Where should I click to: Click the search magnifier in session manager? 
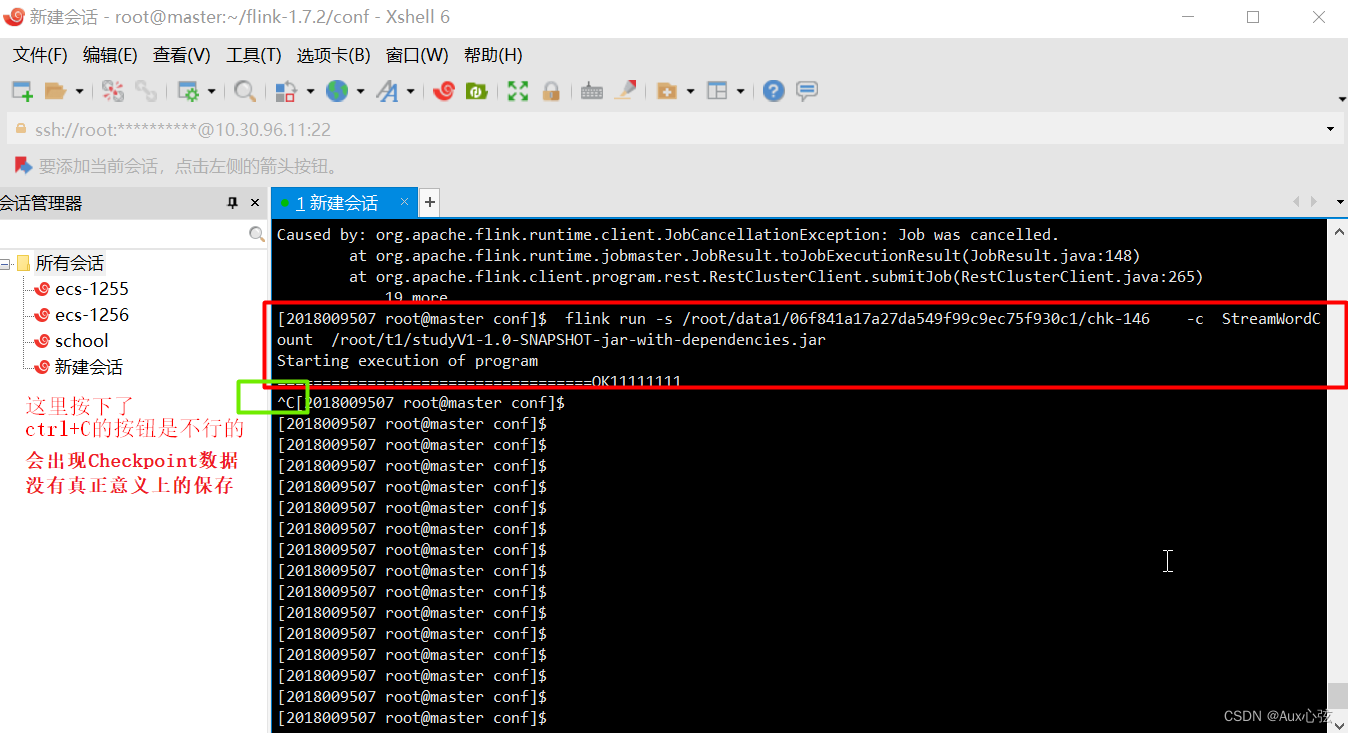click(257, 233)
